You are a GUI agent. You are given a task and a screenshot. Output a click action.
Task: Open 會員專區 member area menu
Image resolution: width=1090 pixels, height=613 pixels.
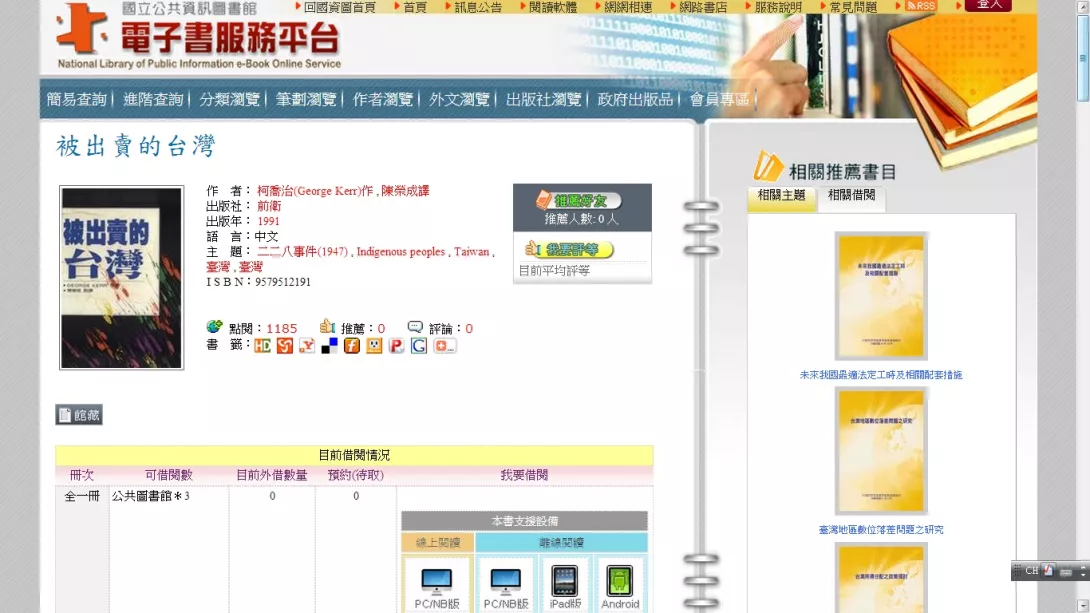click(x=719, y=99)
